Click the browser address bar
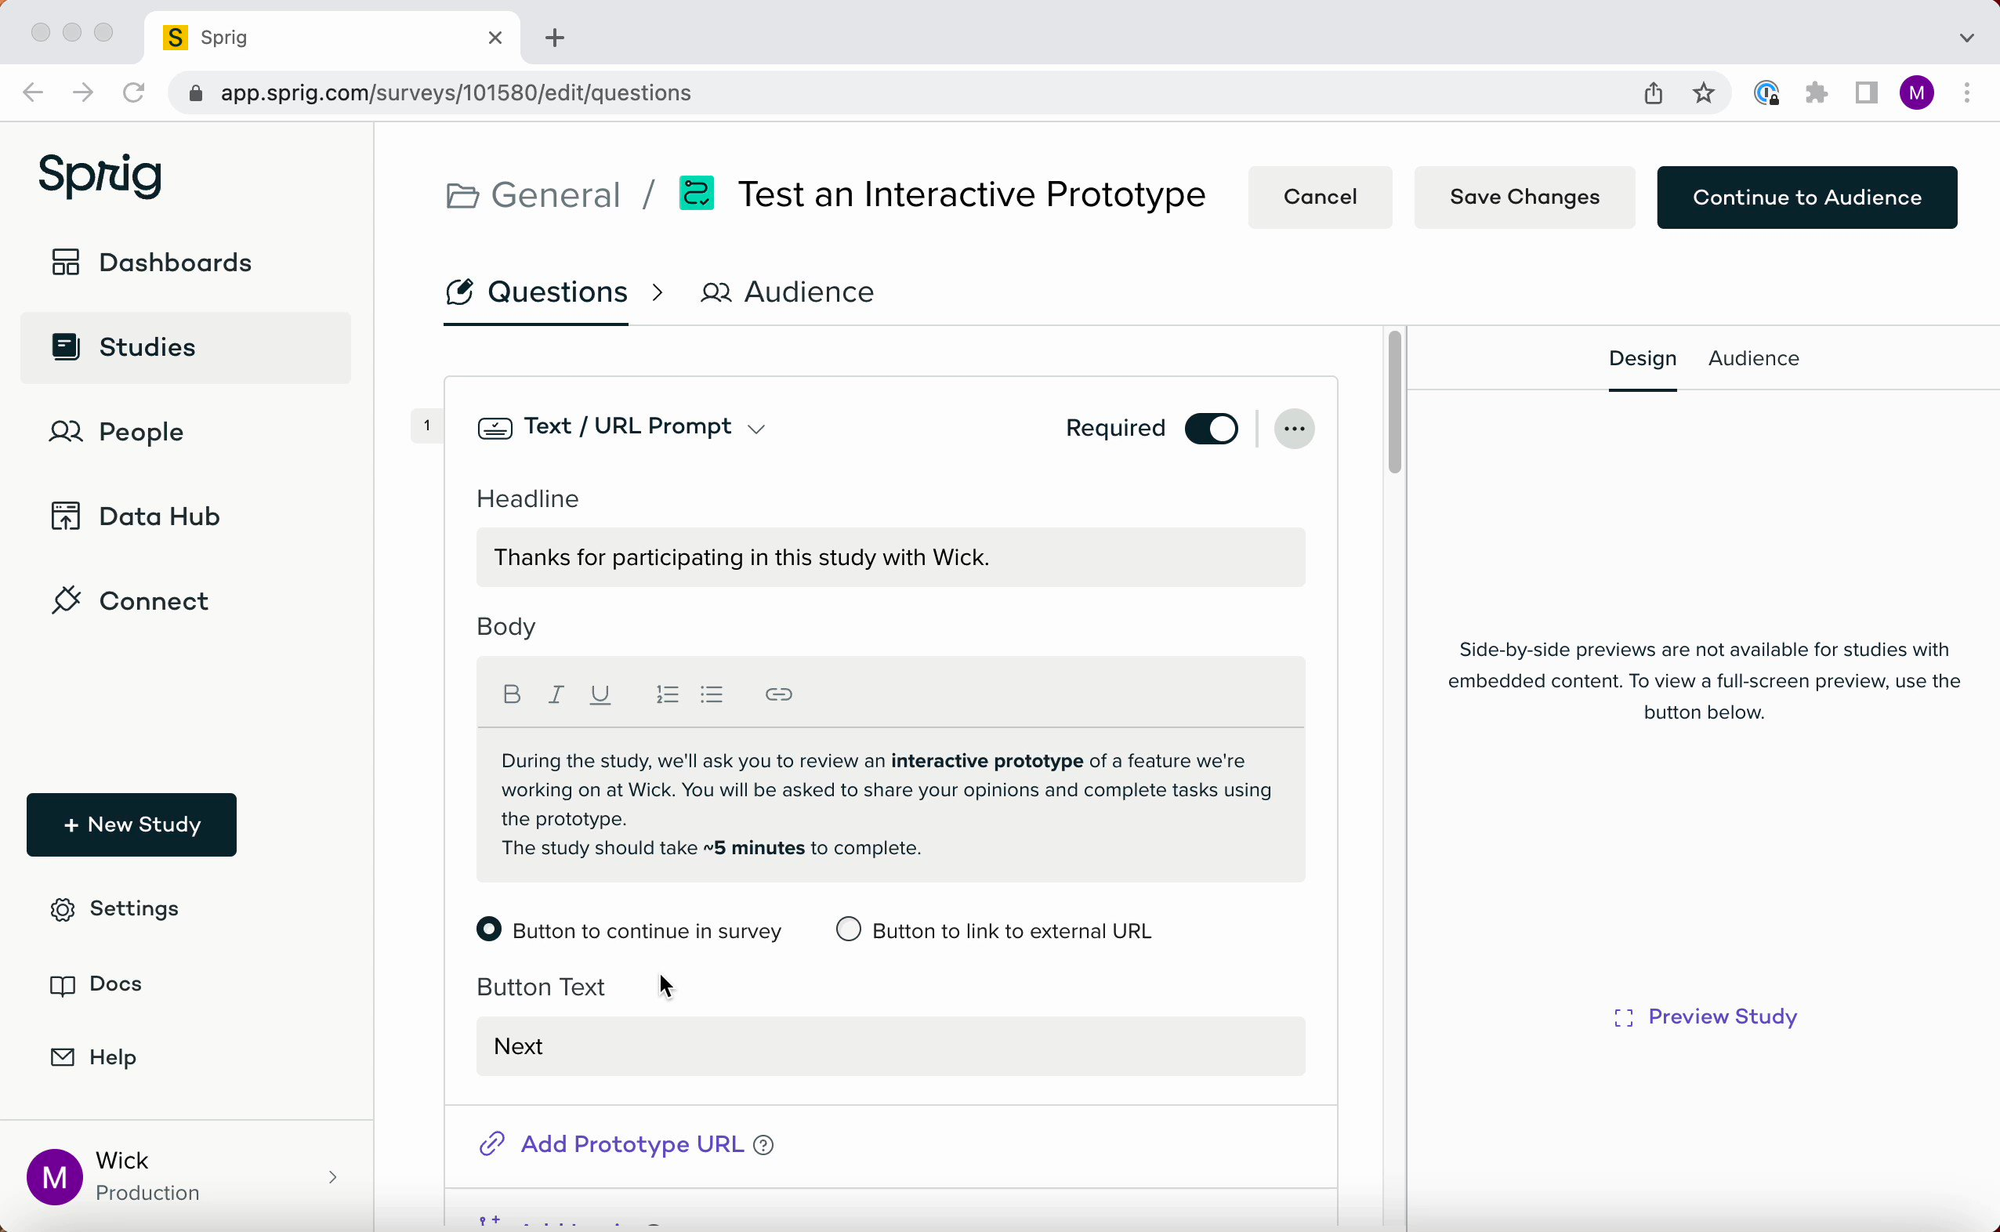The height and width of the screenshot is (1232, 2000). [900, 93]
